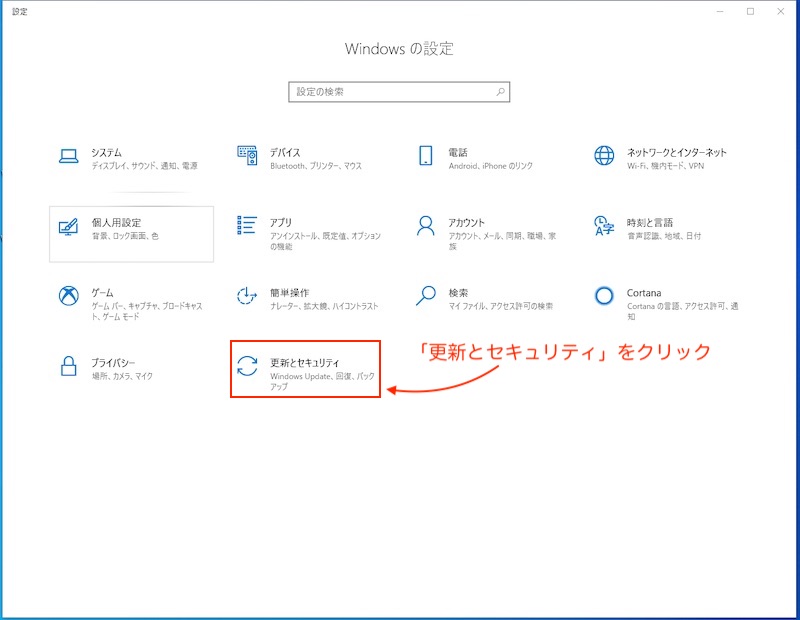The width and height of the screenshot is (800, 620).
Task: Click the text 'アンインストール、既定値、オプションの機能'
Action: [x=326, y=241]
